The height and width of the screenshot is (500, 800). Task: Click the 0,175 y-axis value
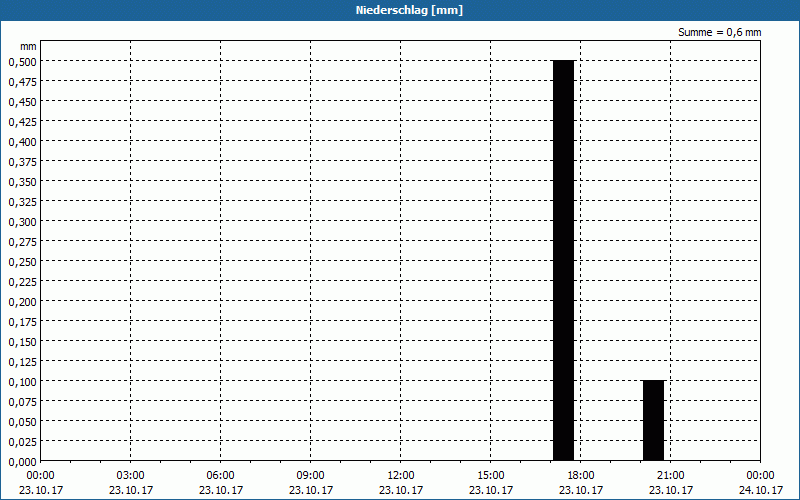[x=22, y=321]
